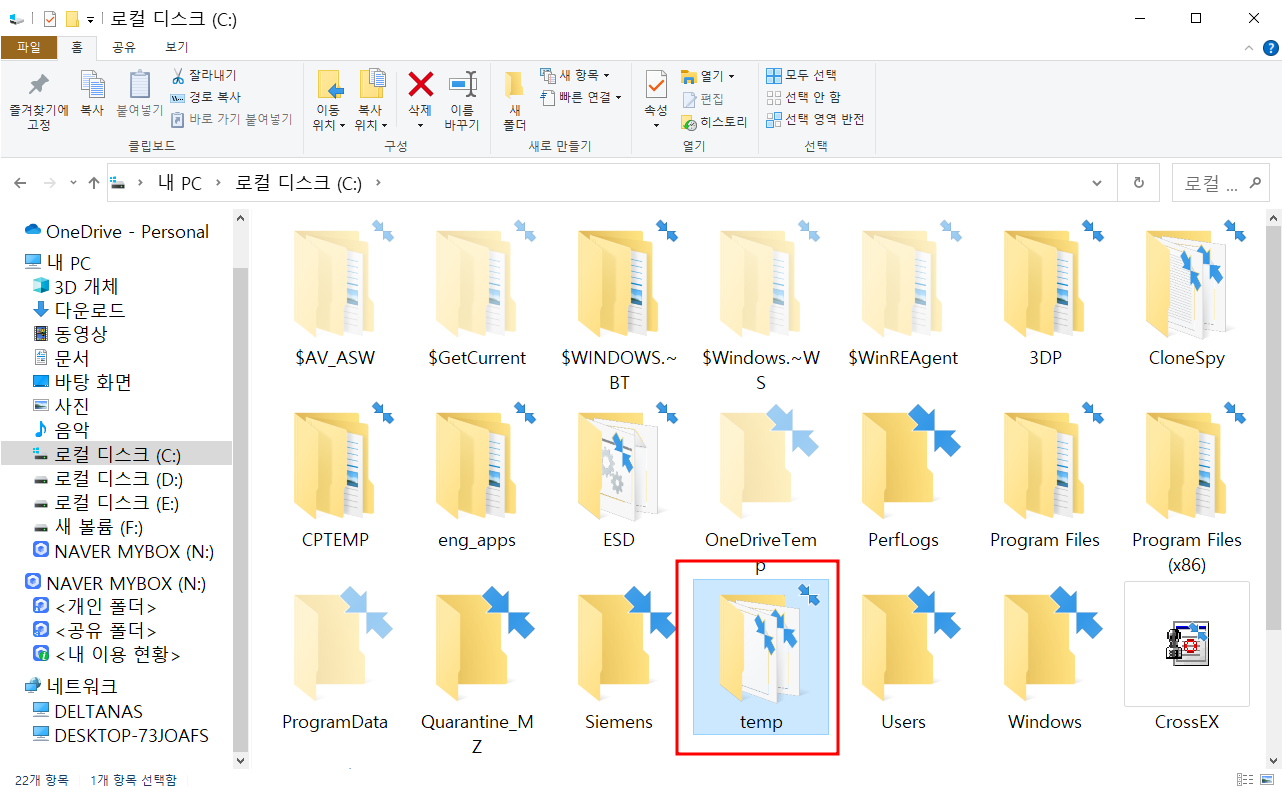The image size is (1283, 793).
Task: Open 이동 위치 move-to dropdown
Action: (328, 118)
